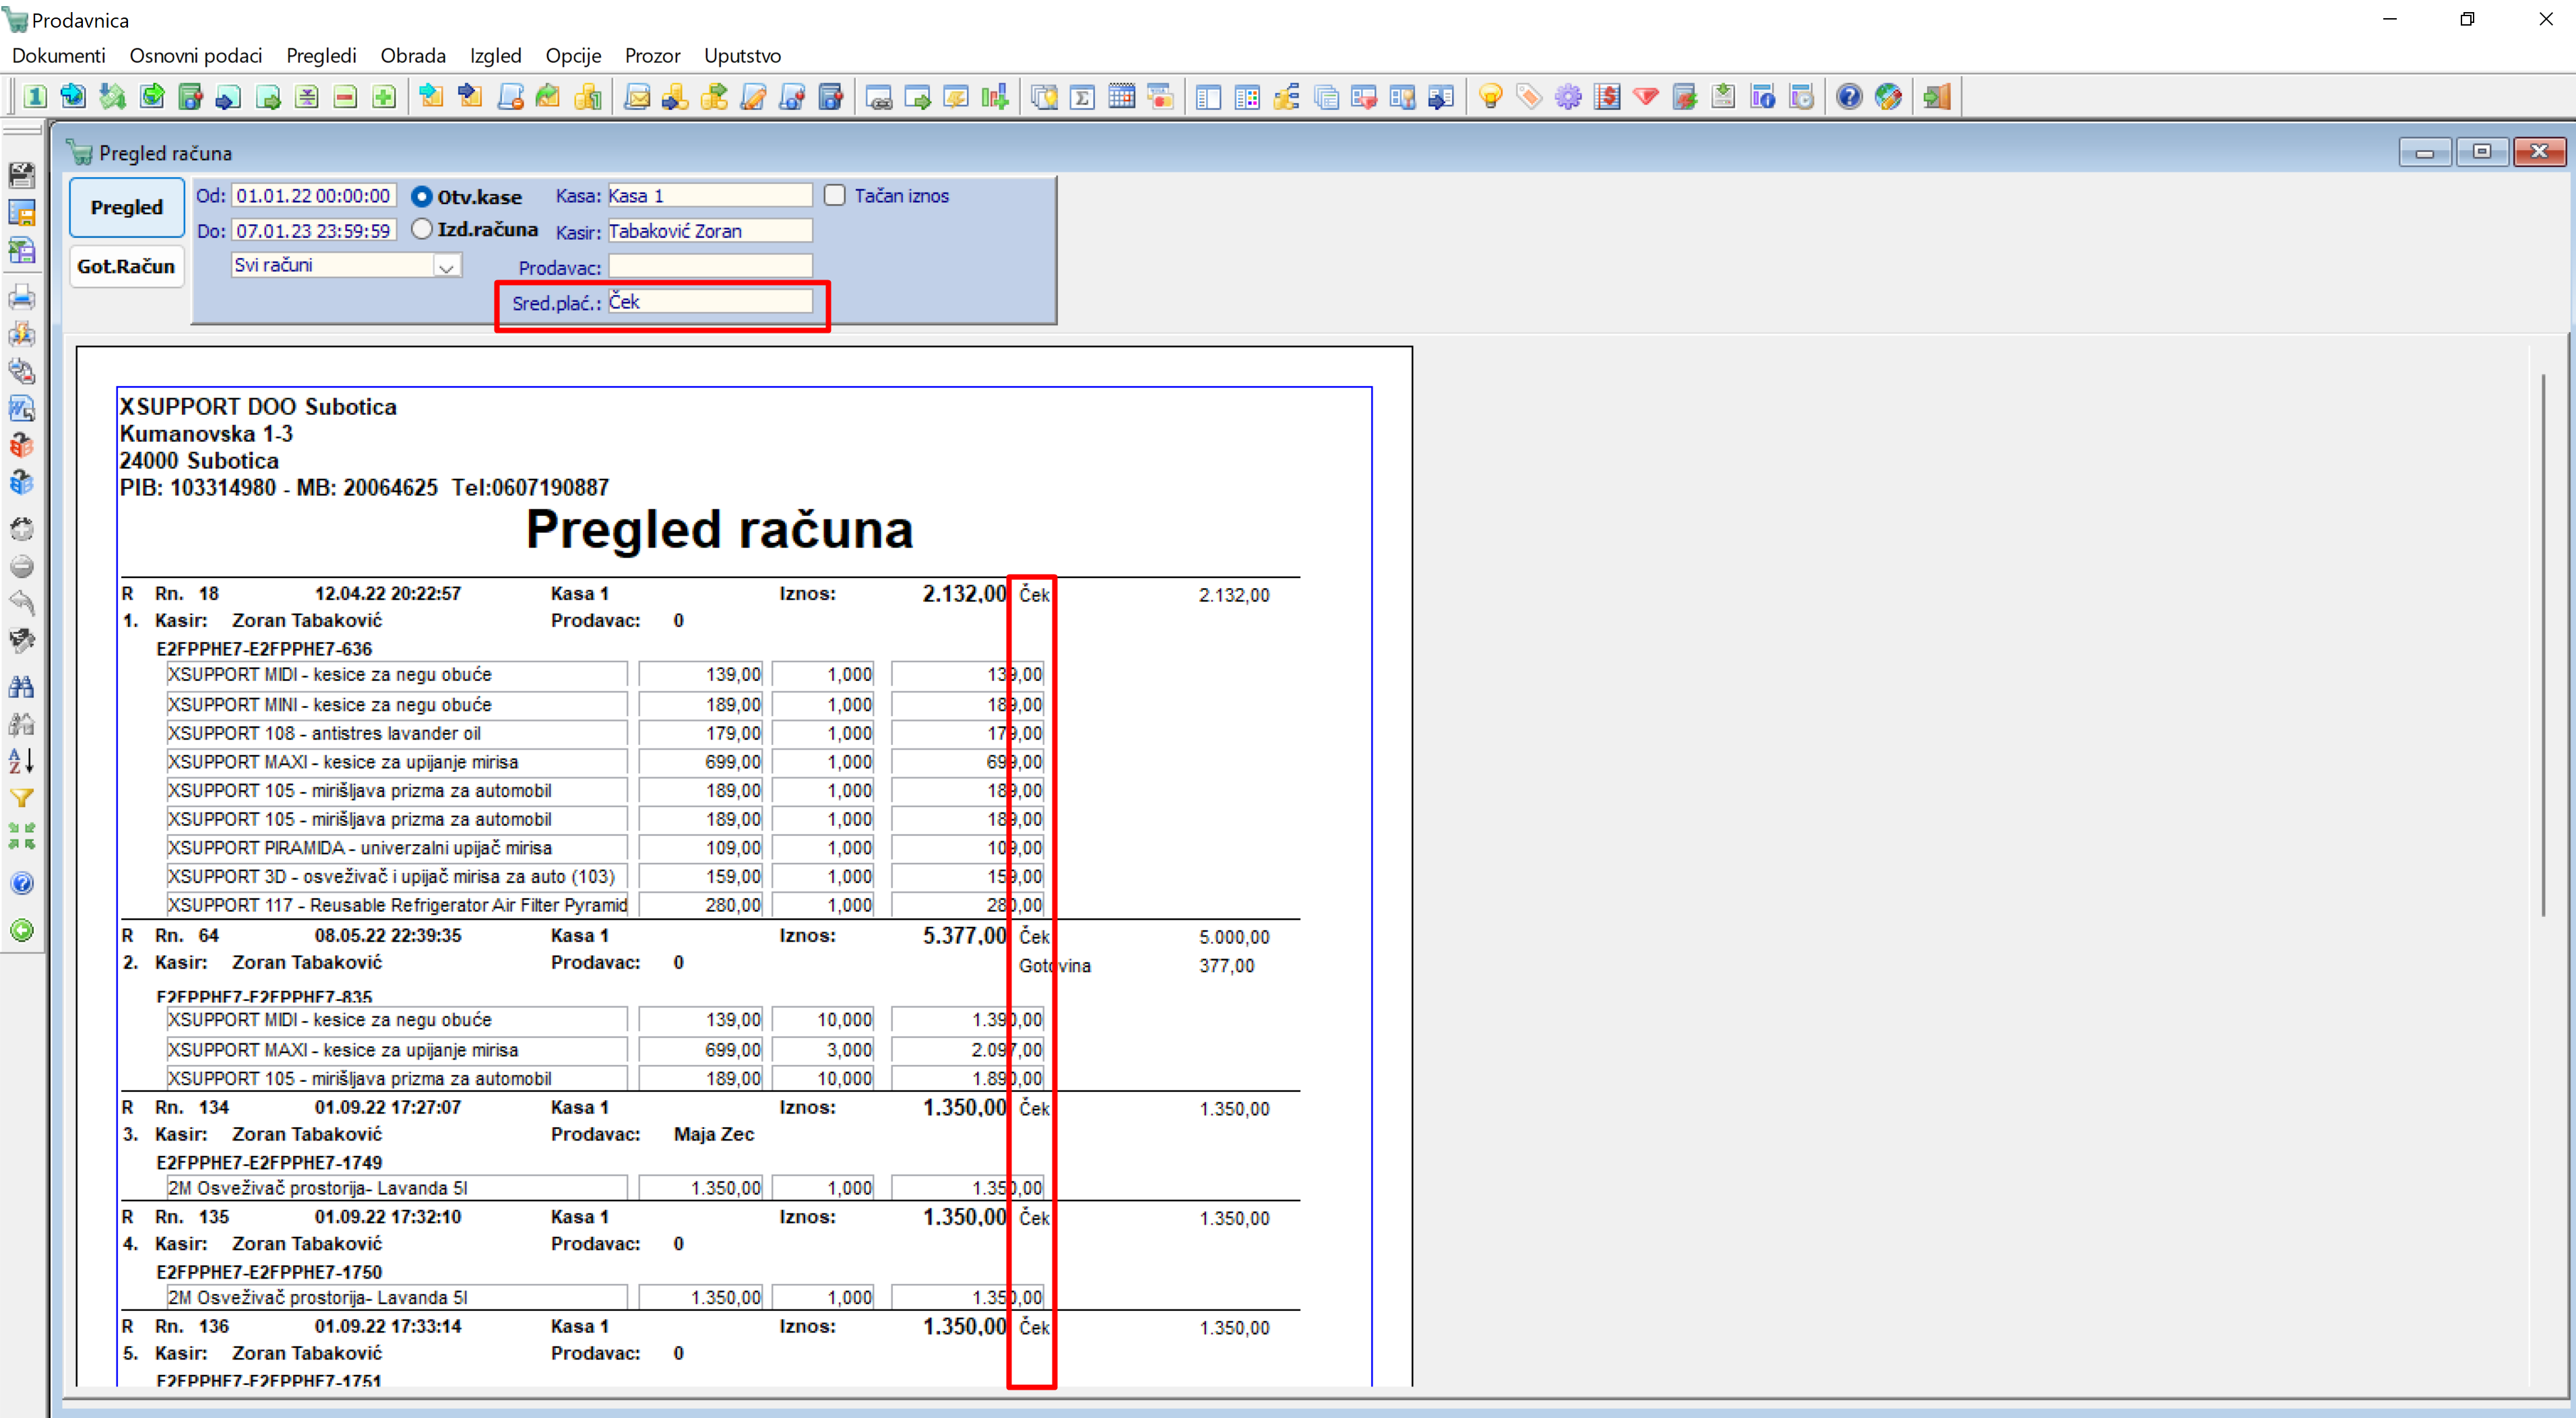
Task: Click the green back arrow sidebar icon
Action: [x=21, y=931]
